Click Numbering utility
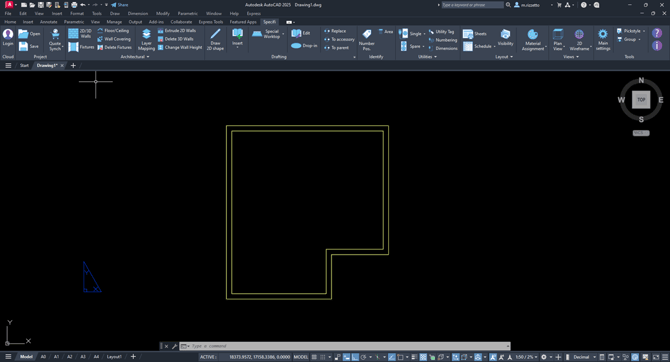Image resolution: width=670 pixels, height=362 pixels. click(443, 40)
